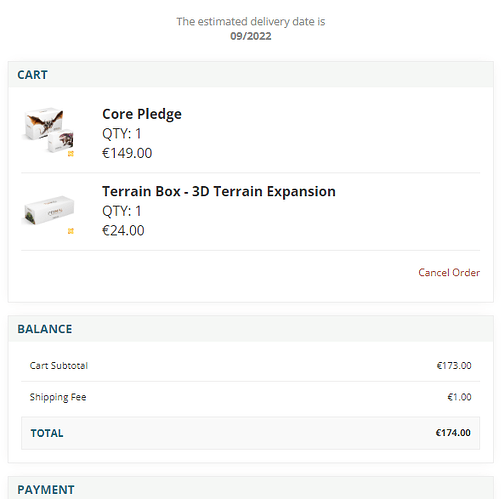Select the Terrain Box - 3D Terrain Expansion title
The width and height of the screenshot is (504, 499).
219,191
